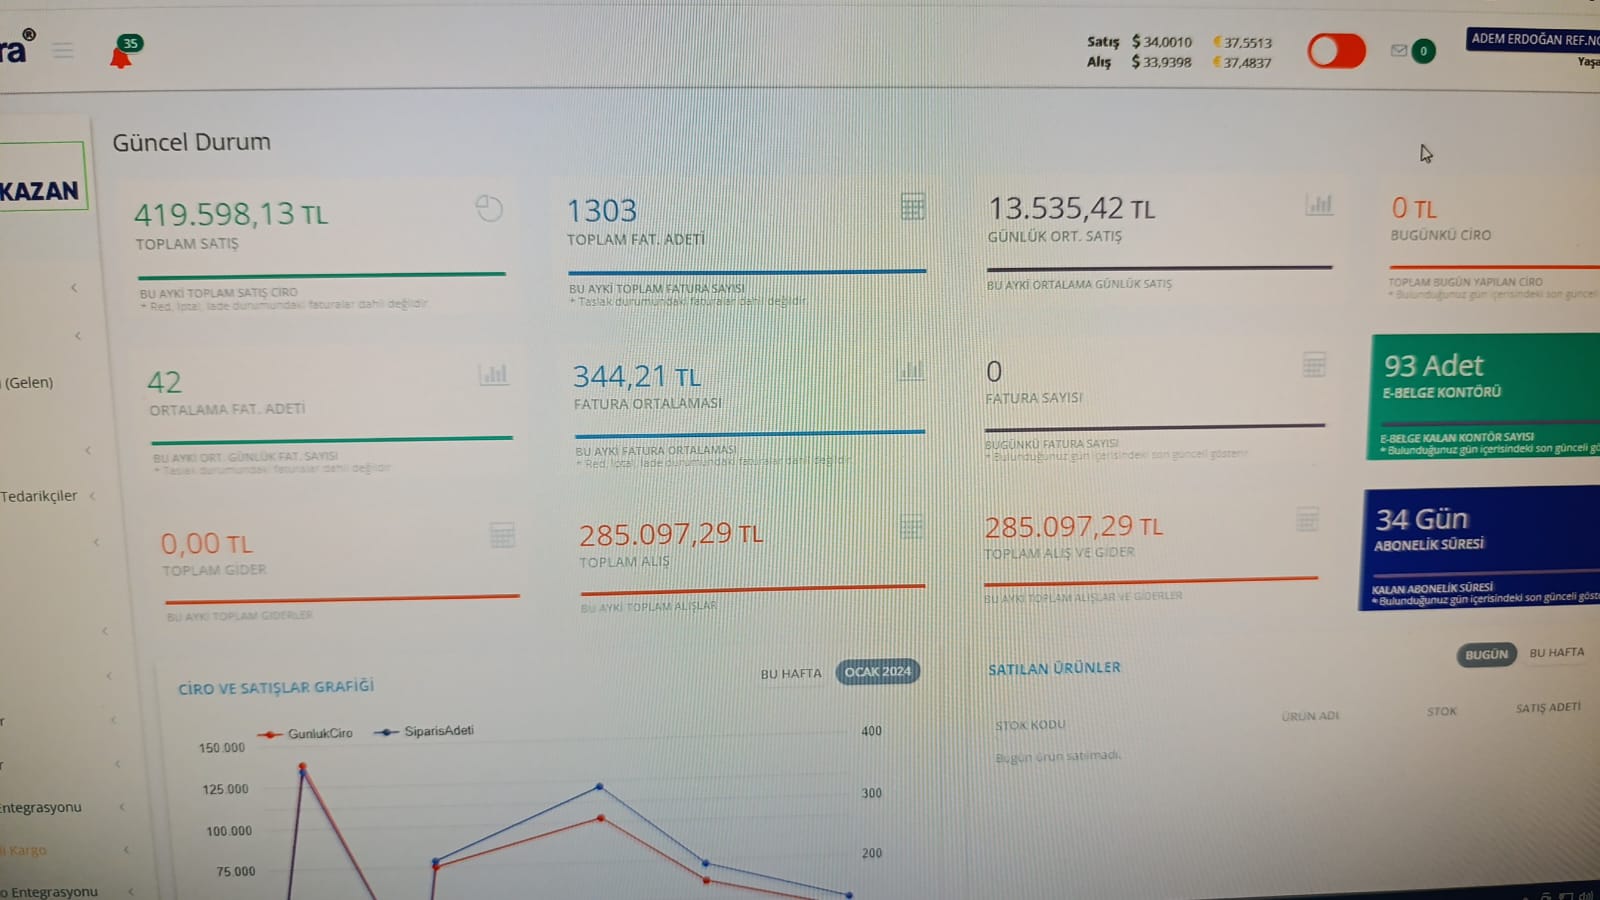
Task: Open the Kargo sidebar menu
Action: (x=24, y=850)
